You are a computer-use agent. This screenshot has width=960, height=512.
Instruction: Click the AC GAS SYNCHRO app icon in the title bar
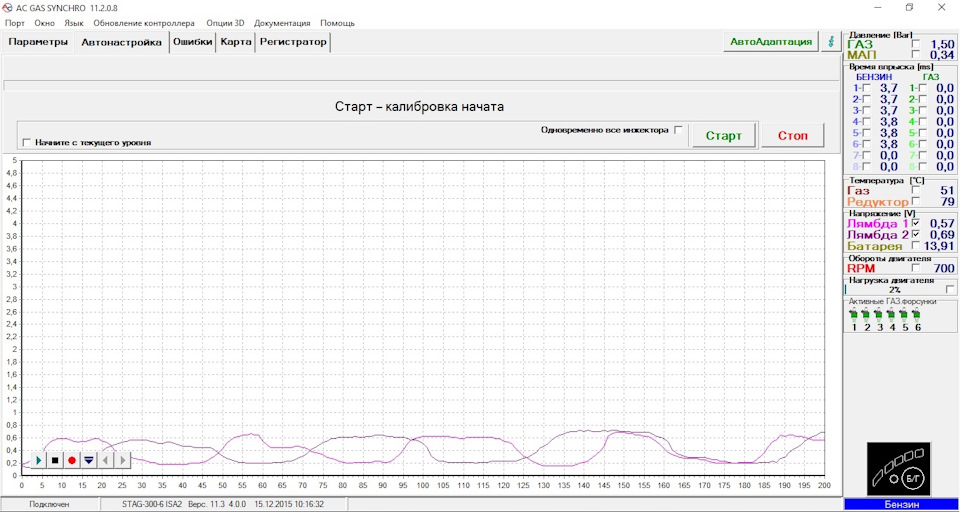(8, 8)
